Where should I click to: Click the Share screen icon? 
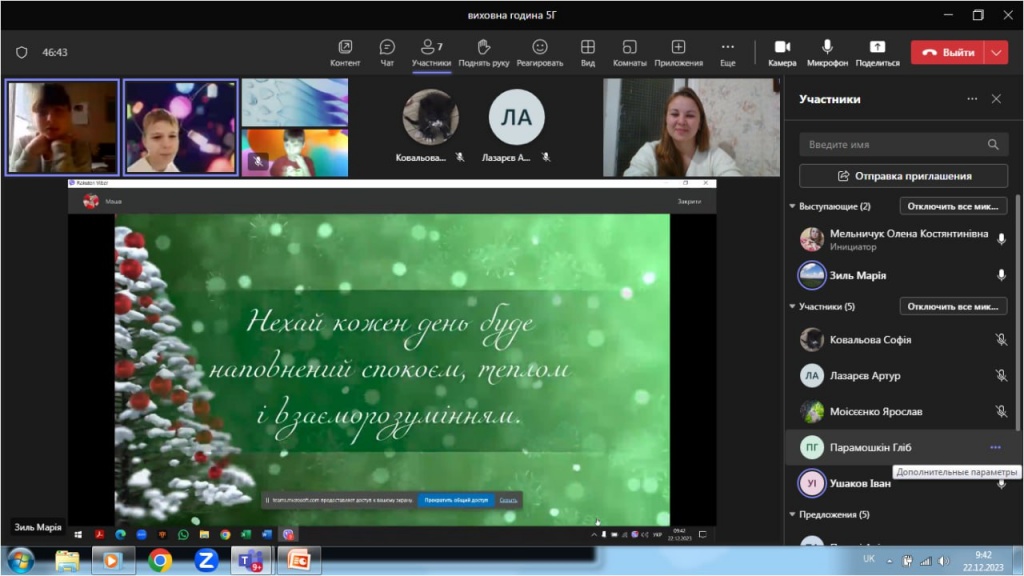click(x=877, y=47)
